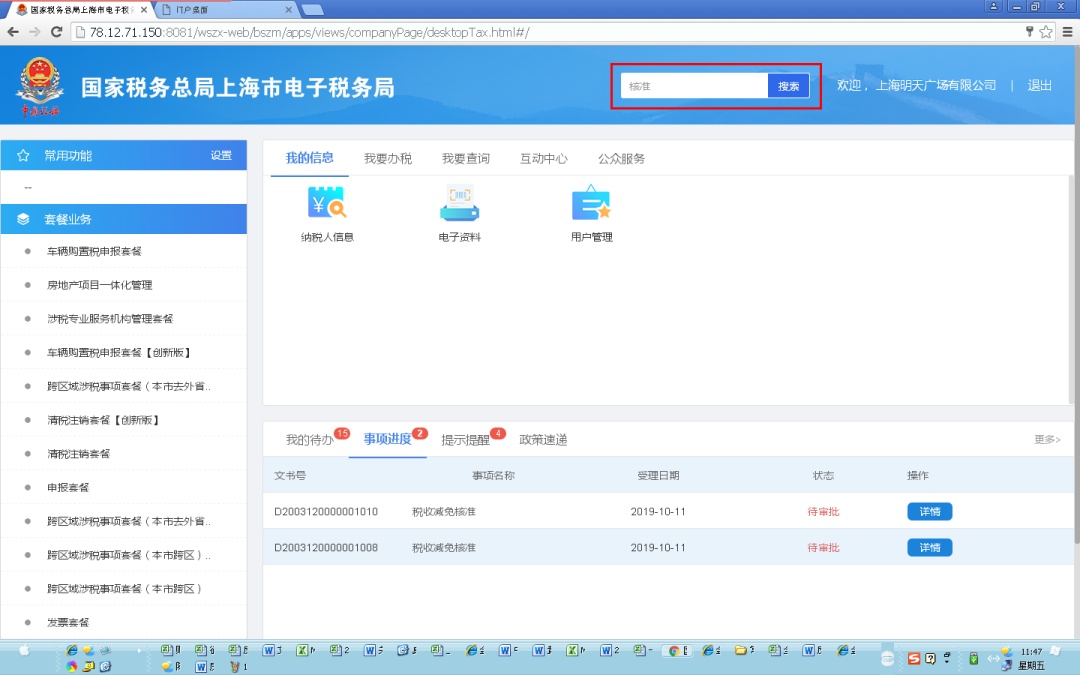Click the 常用功能 star icon
The height and width of the screenshot is (675, 1080).
pyautogui.click(x=23, y=156)
